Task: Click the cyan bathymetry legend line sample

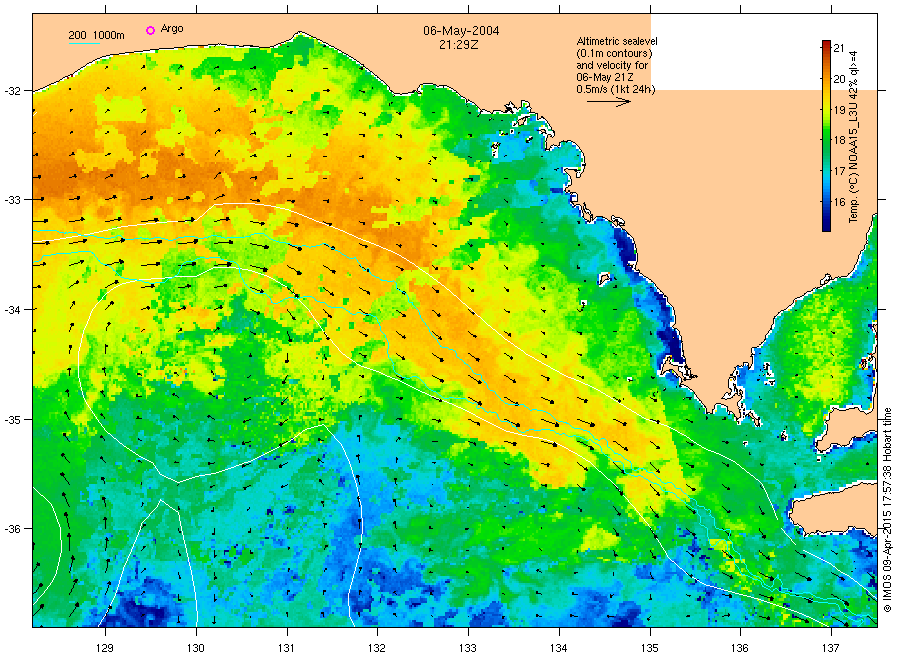Action: click(84, 43)
